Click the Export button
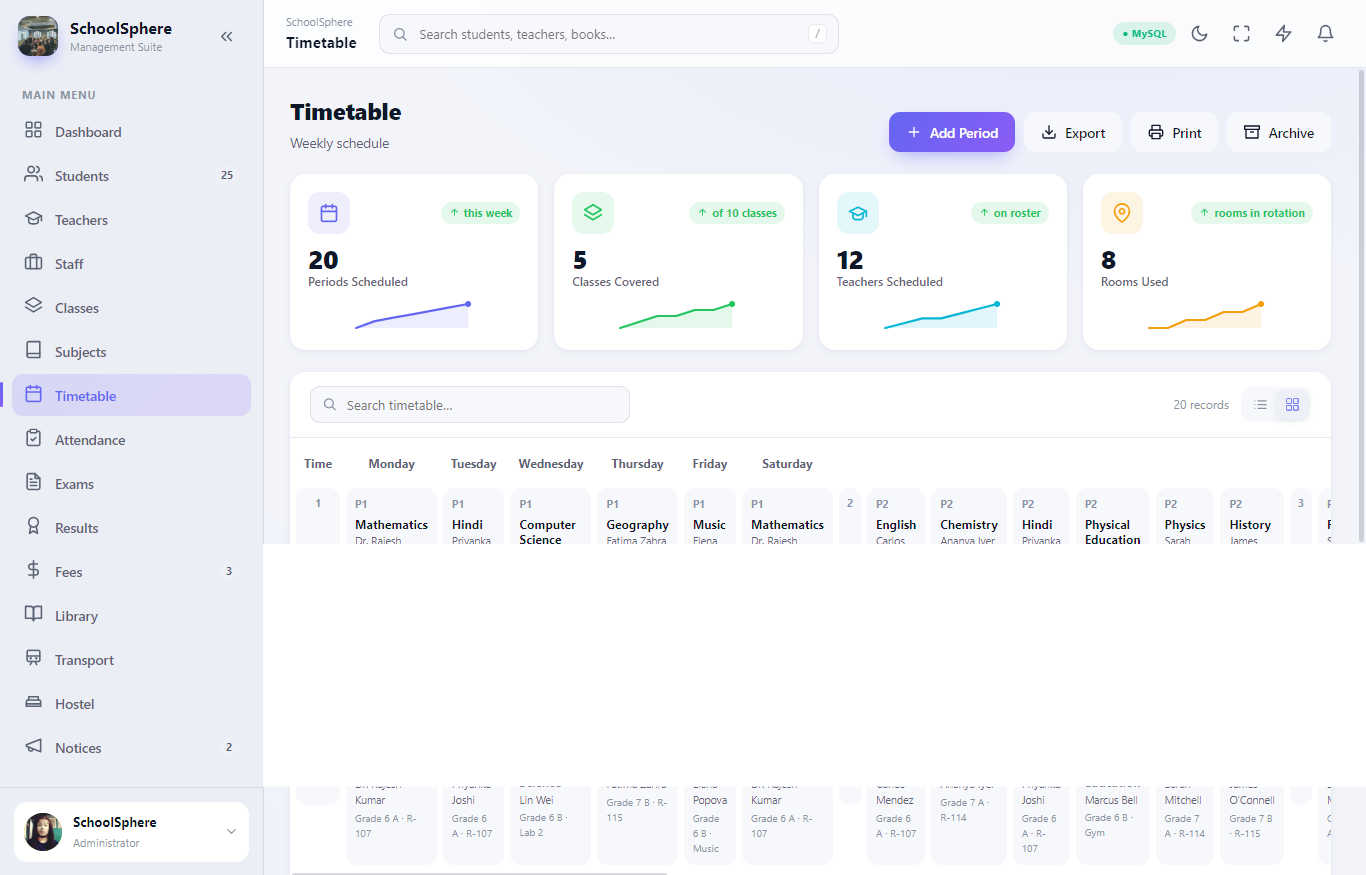This screenshot has height=875, width=1366. [1072, 132]
